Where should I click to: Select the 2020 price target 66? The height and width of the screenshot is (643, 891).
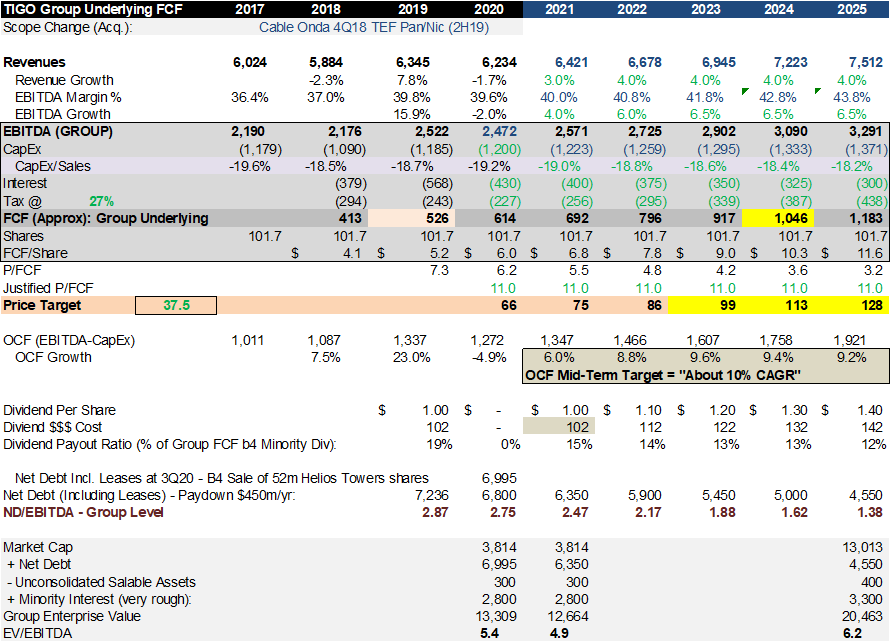tap(509, 305)
